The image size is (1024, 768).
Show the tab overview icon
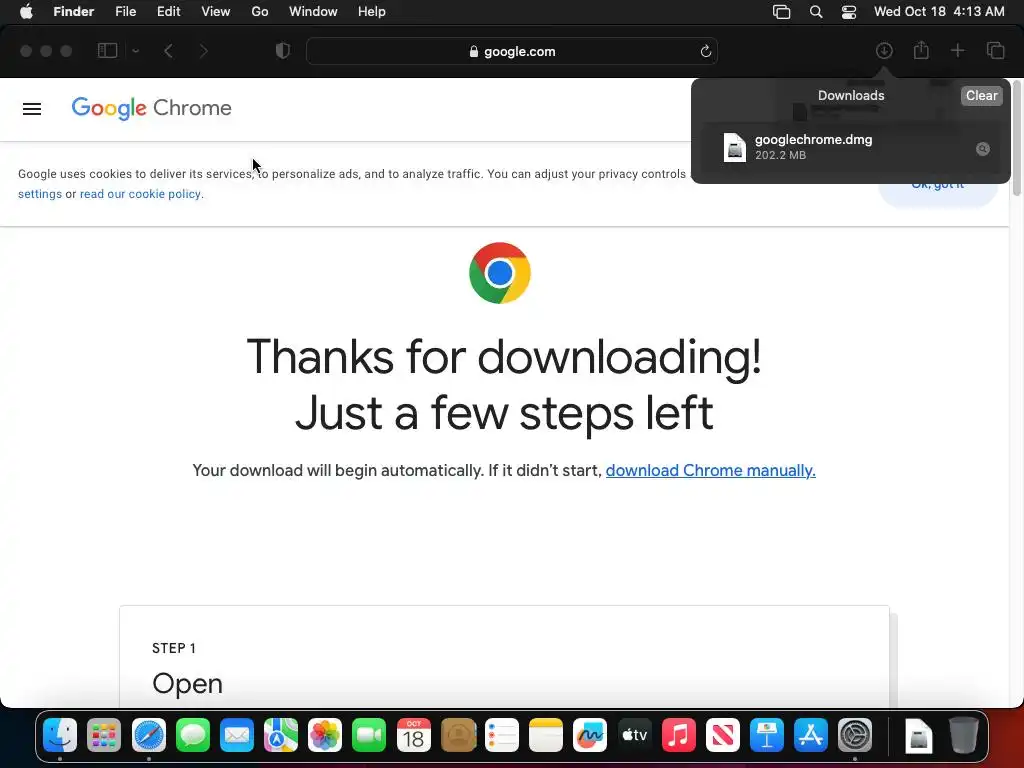pos(995,50)
